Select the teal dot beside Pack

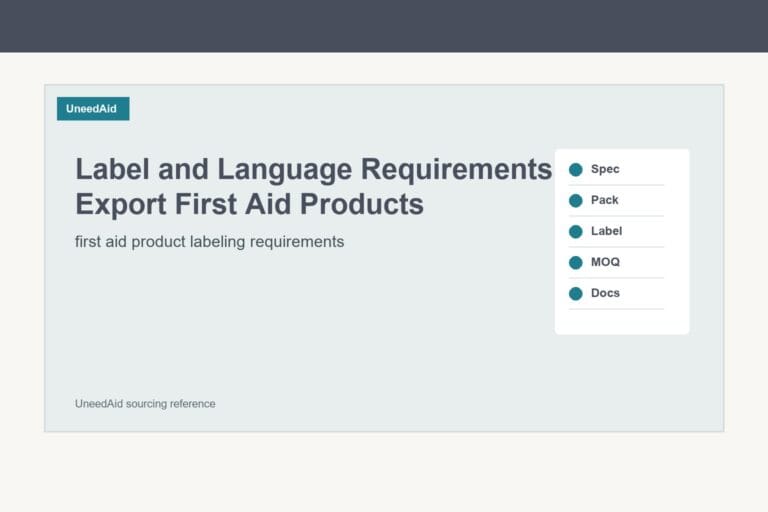click(576, 200)
